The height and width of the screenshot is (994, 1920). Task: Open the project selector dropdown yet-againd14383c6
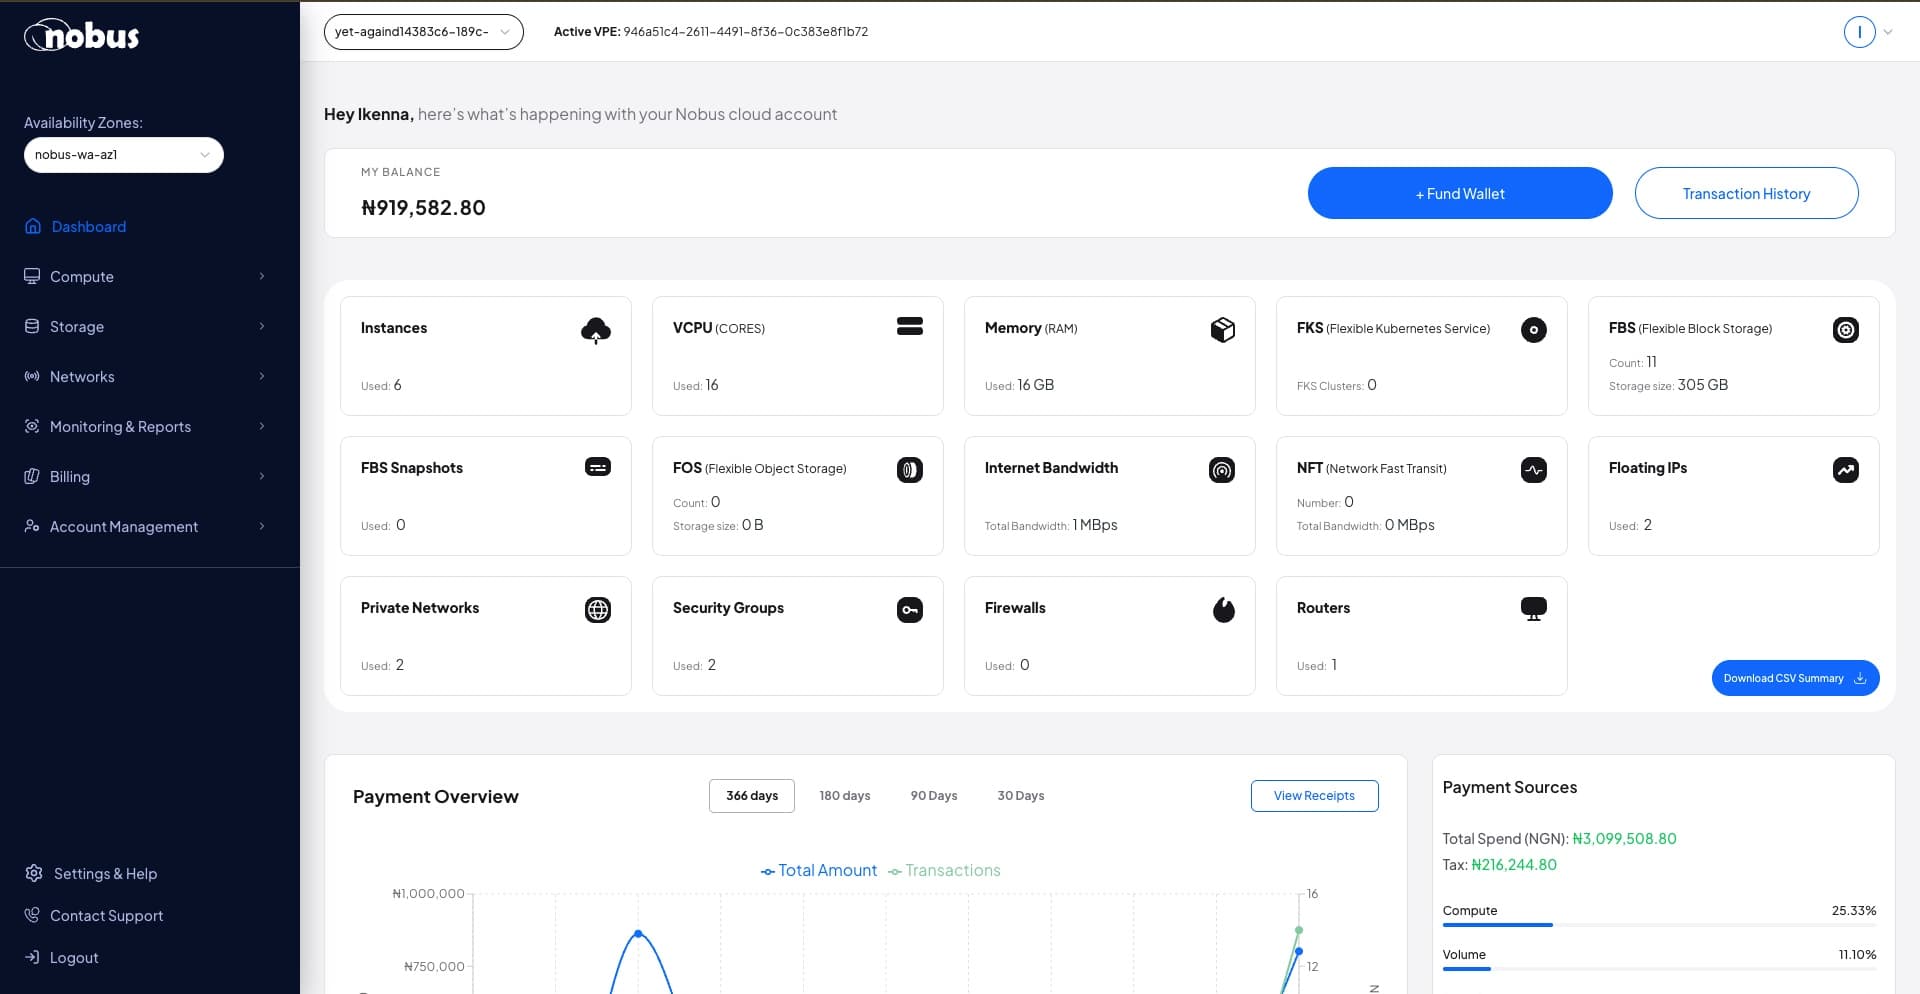(x=423, y=32)
